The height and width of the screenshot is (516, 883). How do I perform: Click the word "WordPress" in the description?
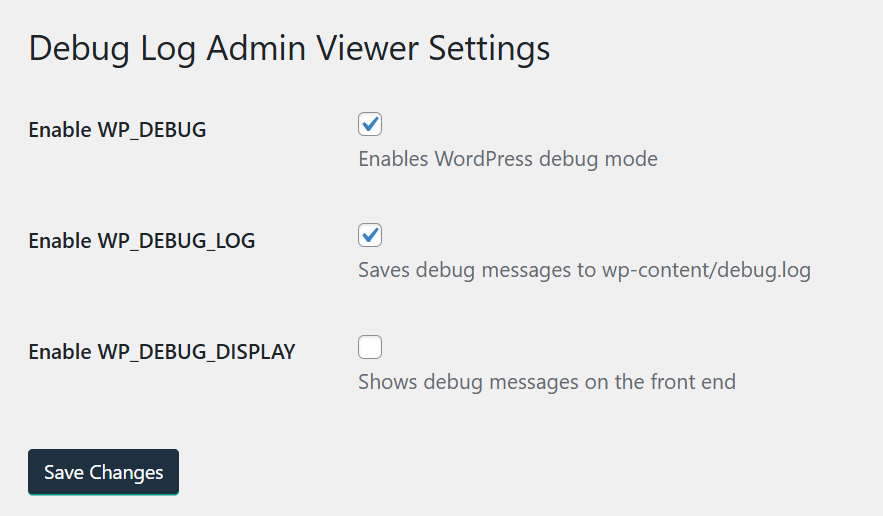point(484,159)
